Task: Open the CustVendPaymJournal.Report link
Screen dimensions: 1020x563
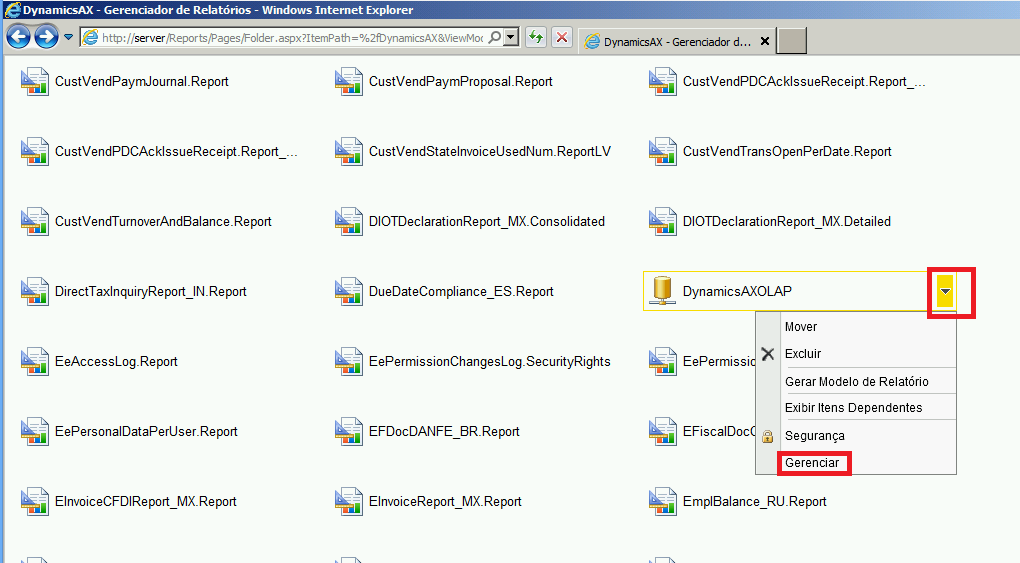Action: (x=142, y=82)
